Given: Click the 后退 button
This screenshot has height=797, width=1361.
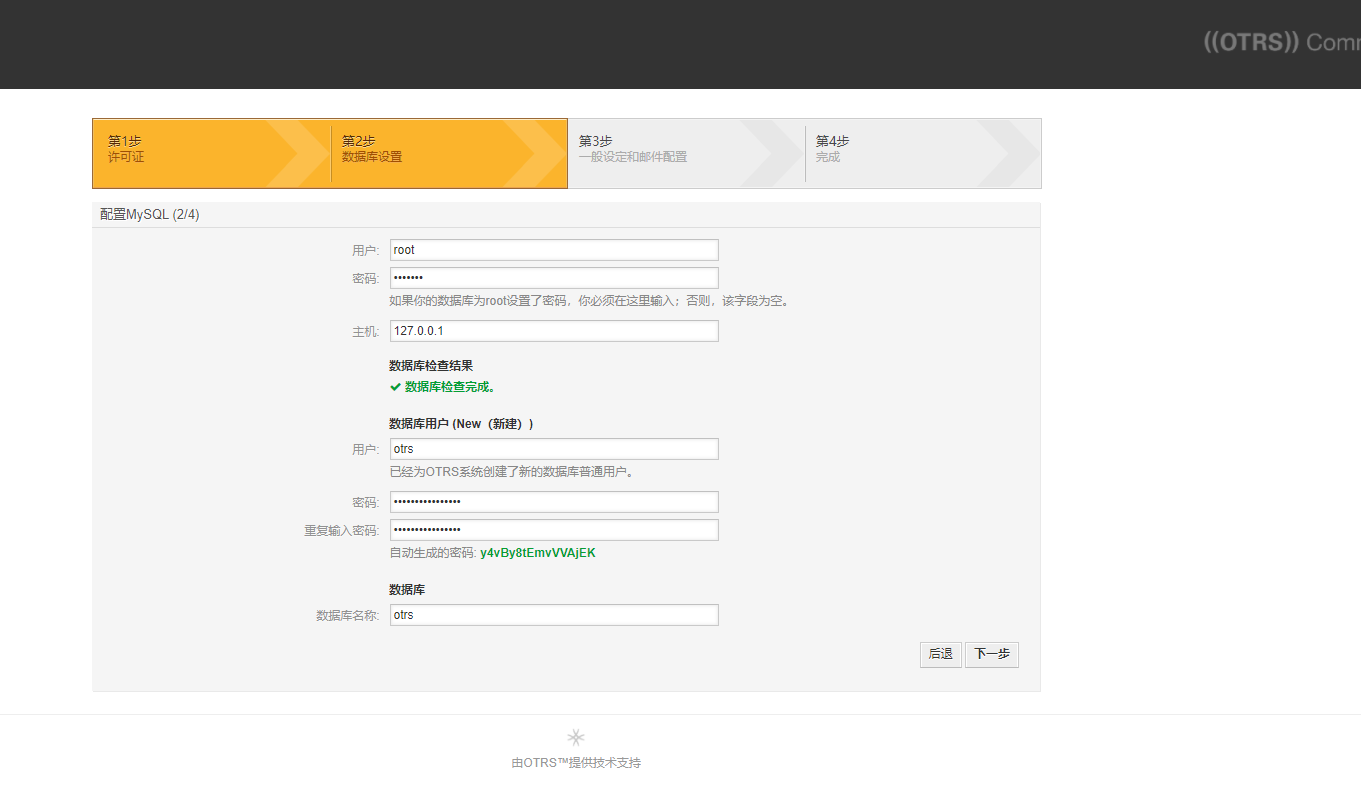Looking at the screenshot, I should [939, 654].
